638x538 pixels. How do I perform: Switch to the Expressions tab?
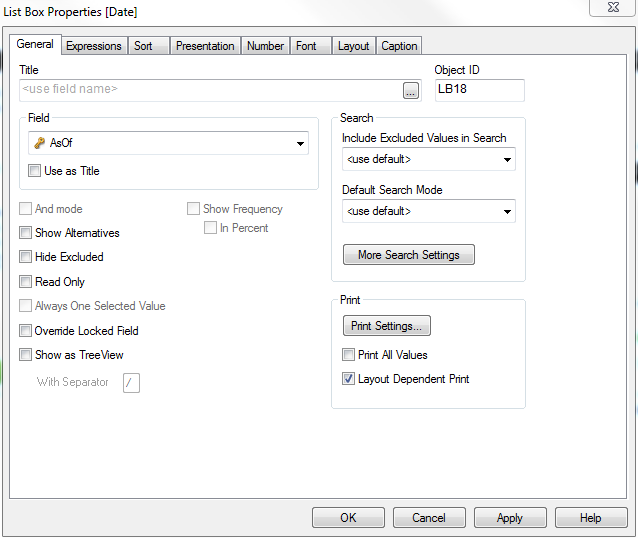tap(94, 46)
